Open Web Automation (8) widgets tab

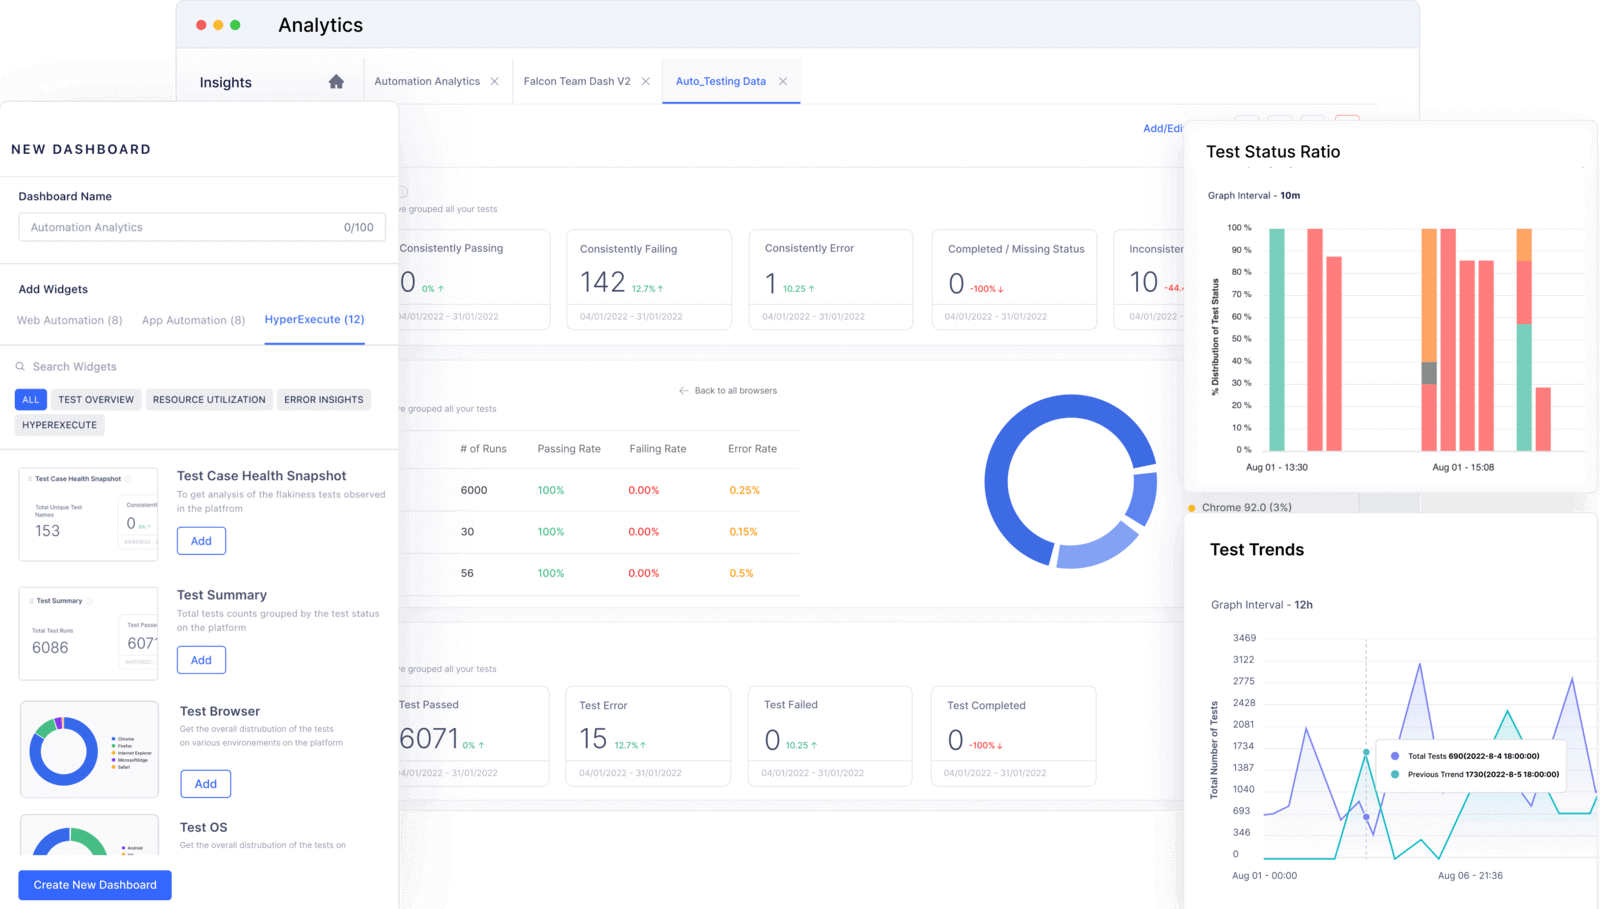pyautogui.click(x=70, y=320)
